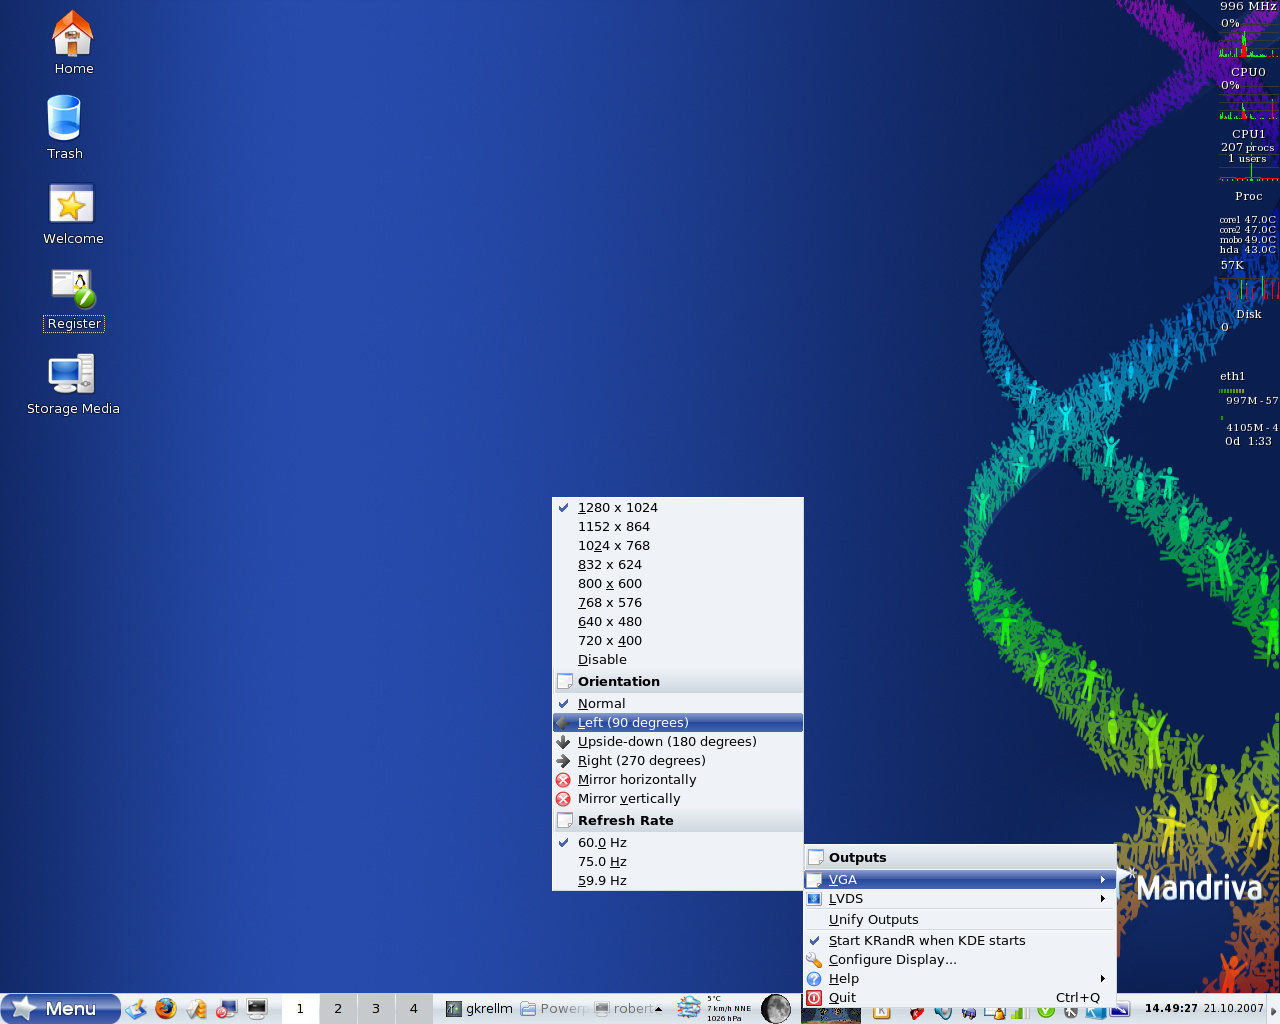The width and height of the screenshot is (1280, 1024).
Task: Rotate display Left (90 degrees)
Action: pyautogui.click(x=678, y=723)
